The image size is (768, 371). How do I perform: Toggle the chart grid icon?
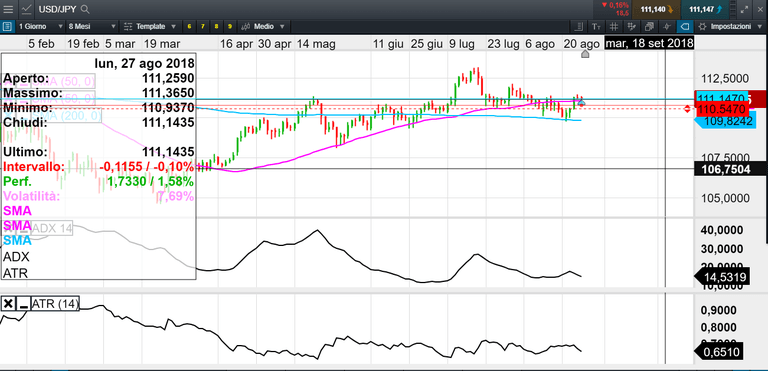614,26
